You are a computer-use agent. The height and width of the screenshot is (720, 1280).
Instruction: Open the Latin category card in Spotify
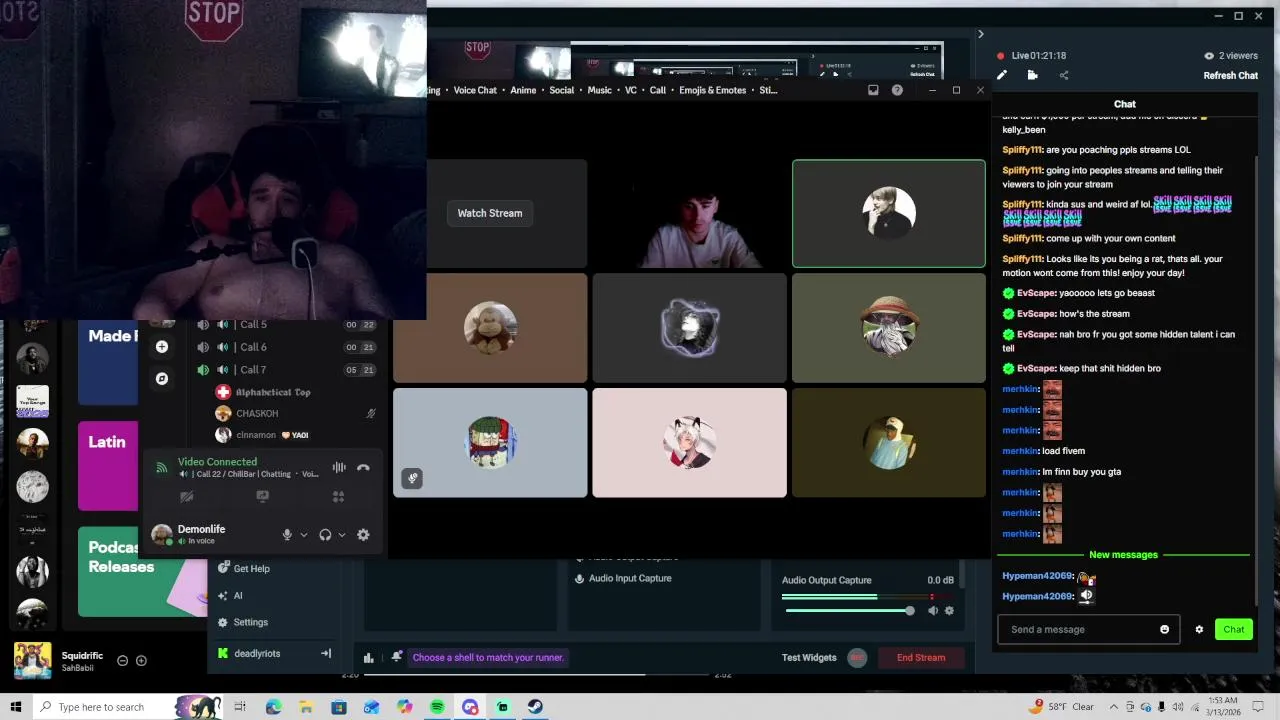108,465
